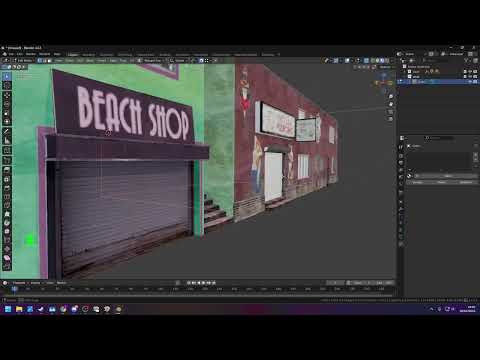Select the Add Cube tool

pos(7,150)
